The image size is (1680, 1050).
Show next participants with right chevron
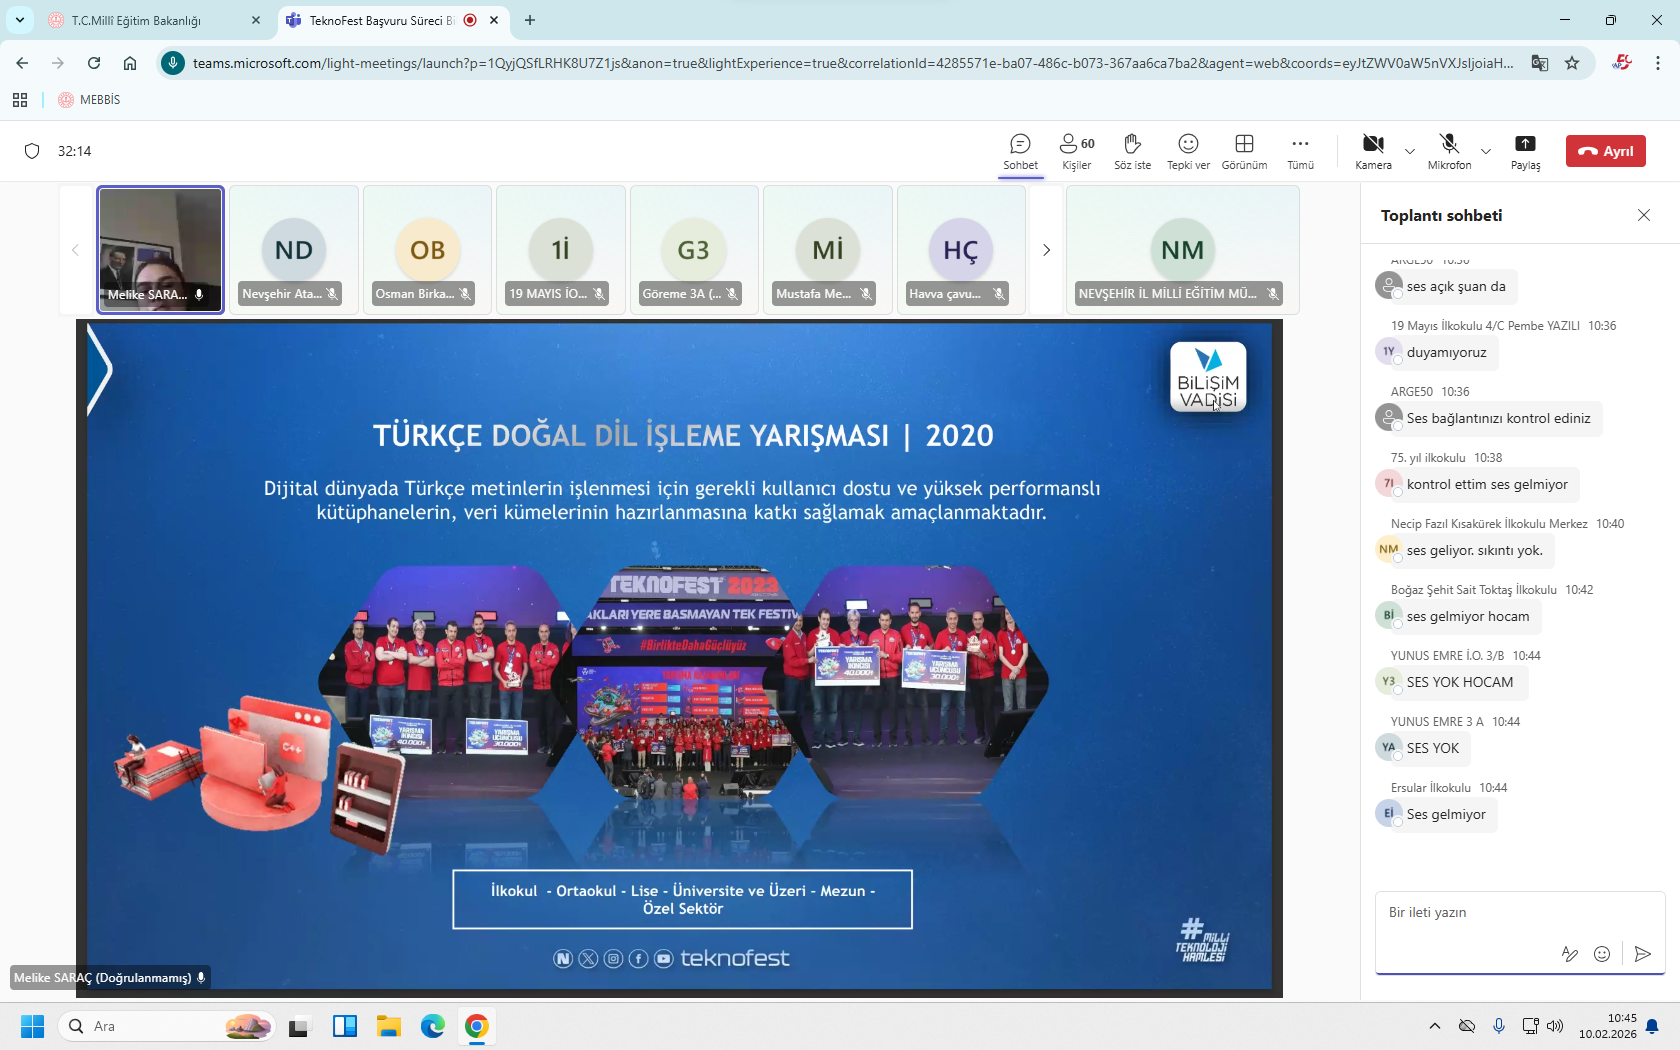click(x=1046, y=250)
